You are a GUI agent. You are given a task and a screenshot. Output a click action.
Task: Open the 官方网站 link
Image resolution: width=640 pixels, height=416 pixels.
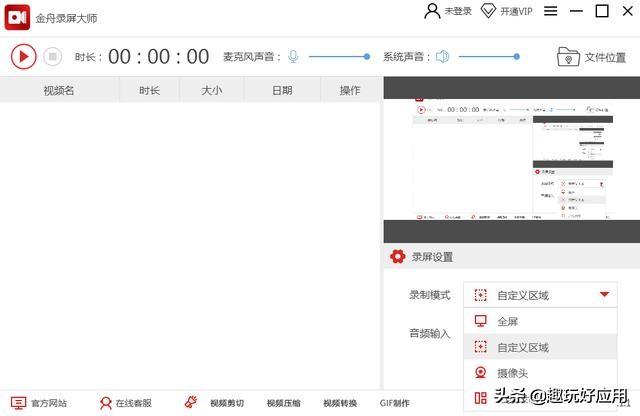click(49, 403)
